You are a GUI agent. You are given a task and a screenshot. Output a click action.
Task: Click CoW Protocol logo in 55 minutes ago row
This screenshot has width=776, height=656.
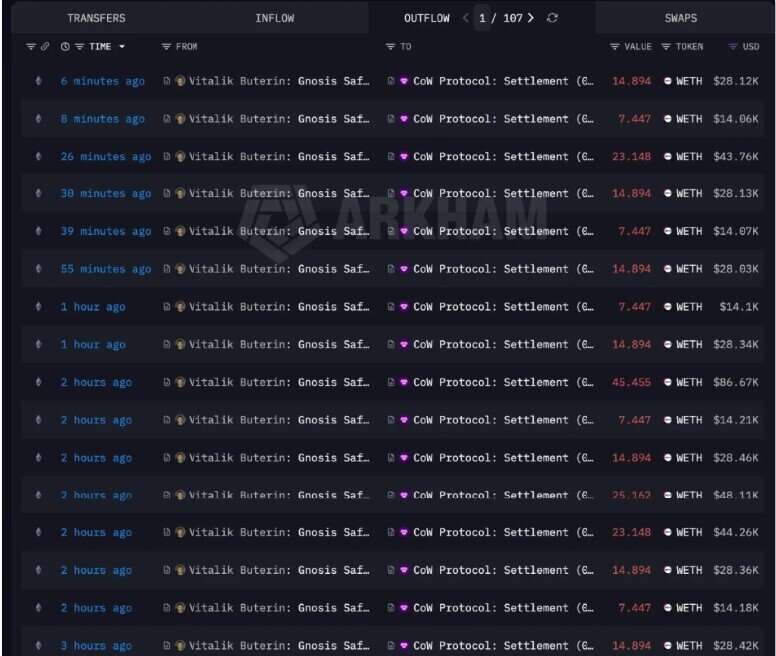coord(404,269)
